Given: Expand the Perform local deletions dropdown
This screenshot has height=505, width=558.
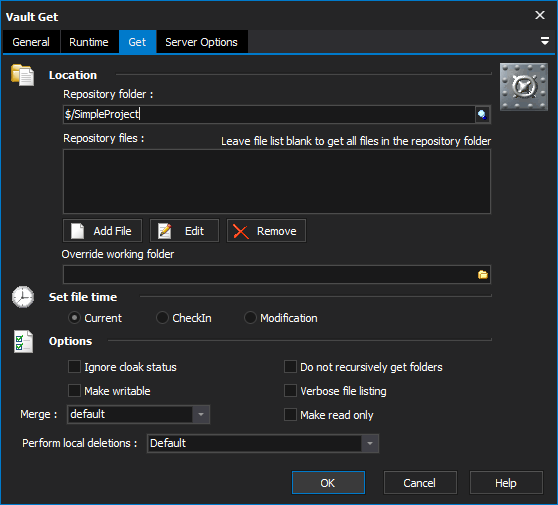Looking at the screenshot, I should tap(370, 443).
